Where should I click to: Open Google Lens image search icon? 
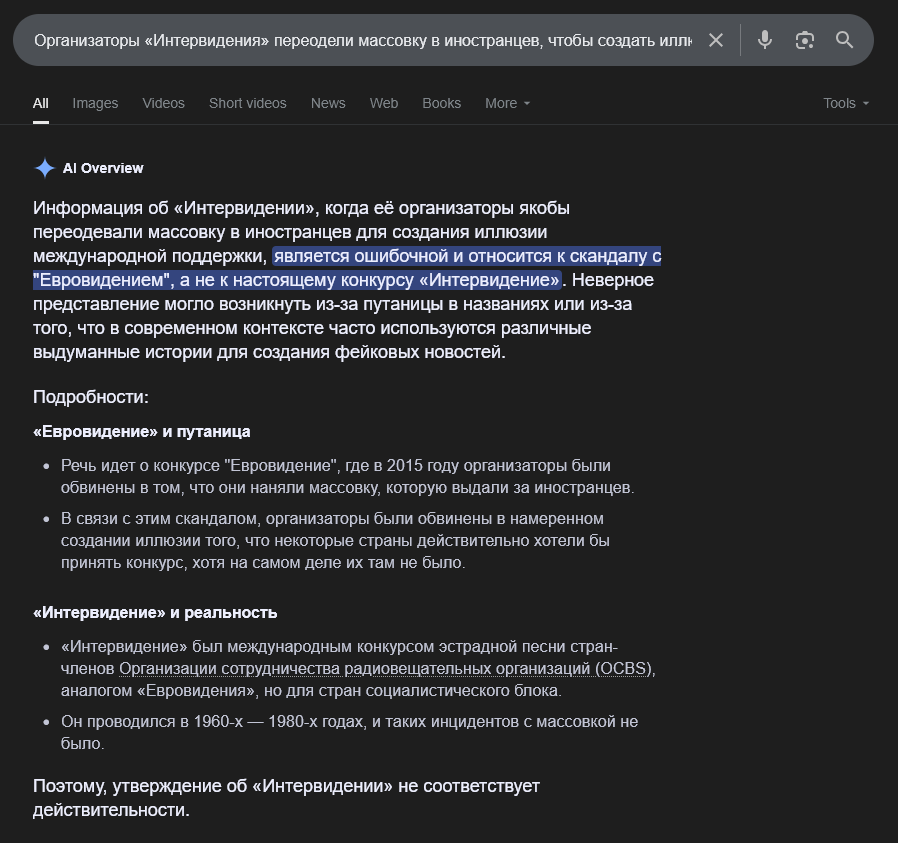pyautogui.click(x=805, y=40)
